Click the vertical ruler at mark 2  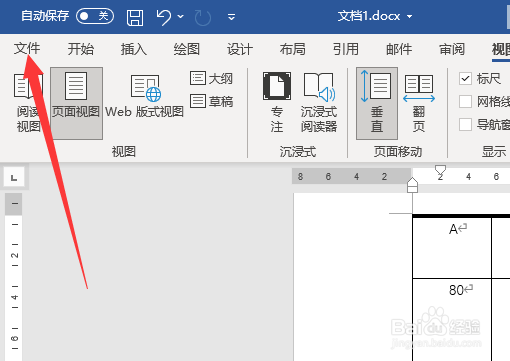pos(14,256)
